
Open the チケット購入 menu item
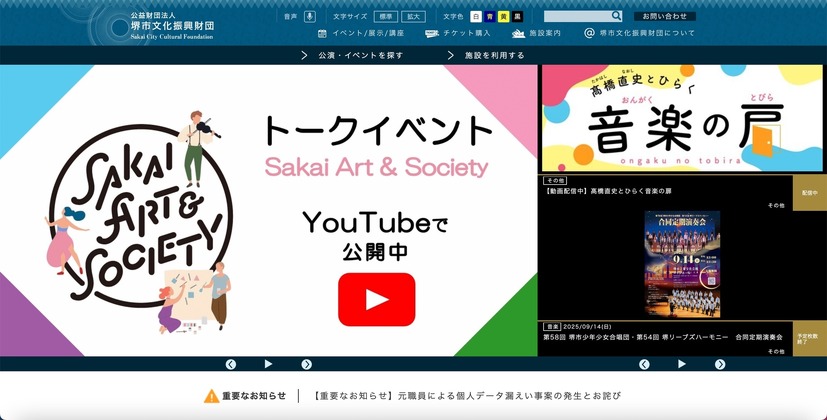467,33
